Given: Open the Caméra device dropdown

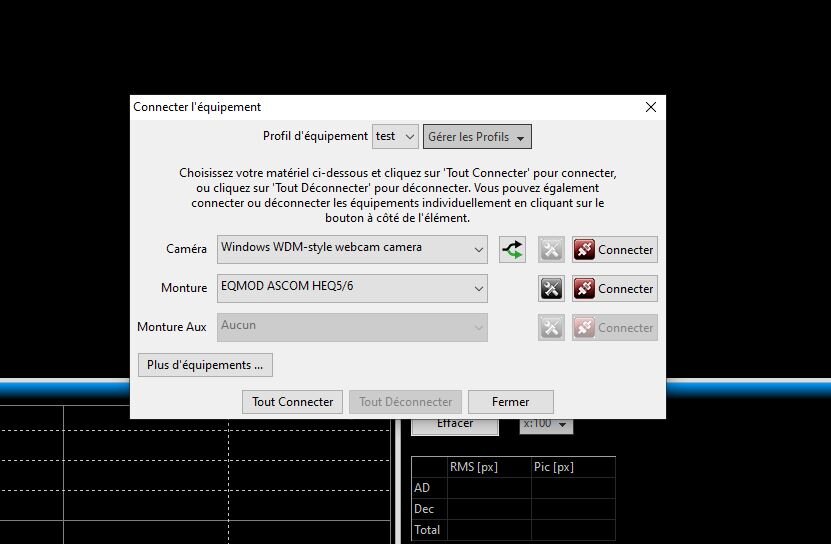Looking at the screenshot, I should (x=352, y=249).
